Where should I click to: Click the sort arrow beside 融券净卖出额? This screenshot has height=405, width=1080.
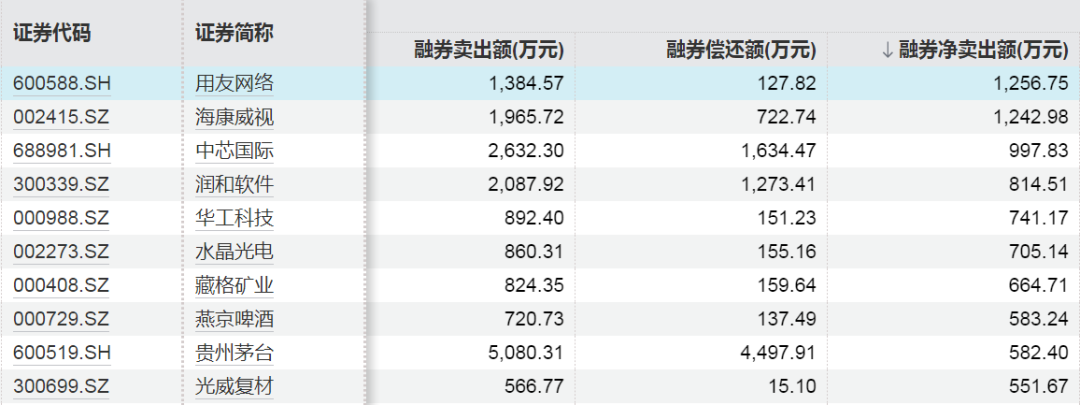887,50
